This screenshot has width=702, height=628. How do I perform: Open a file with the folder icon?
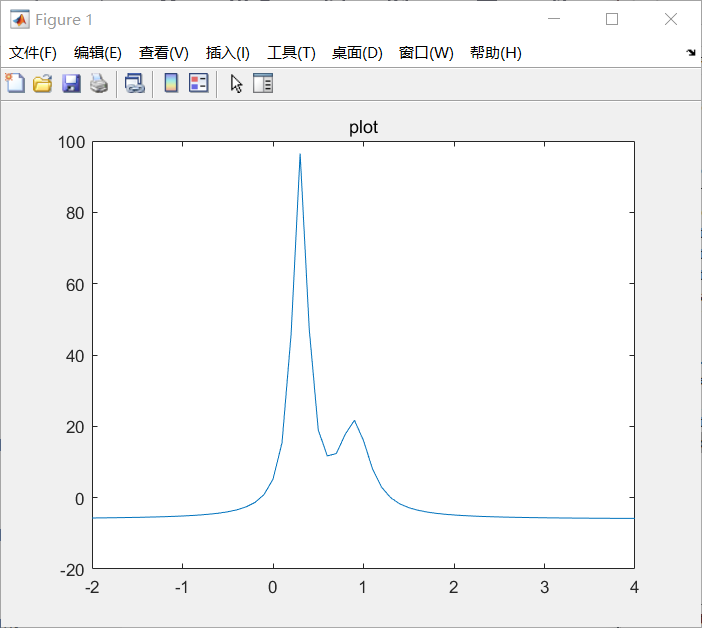43,83
